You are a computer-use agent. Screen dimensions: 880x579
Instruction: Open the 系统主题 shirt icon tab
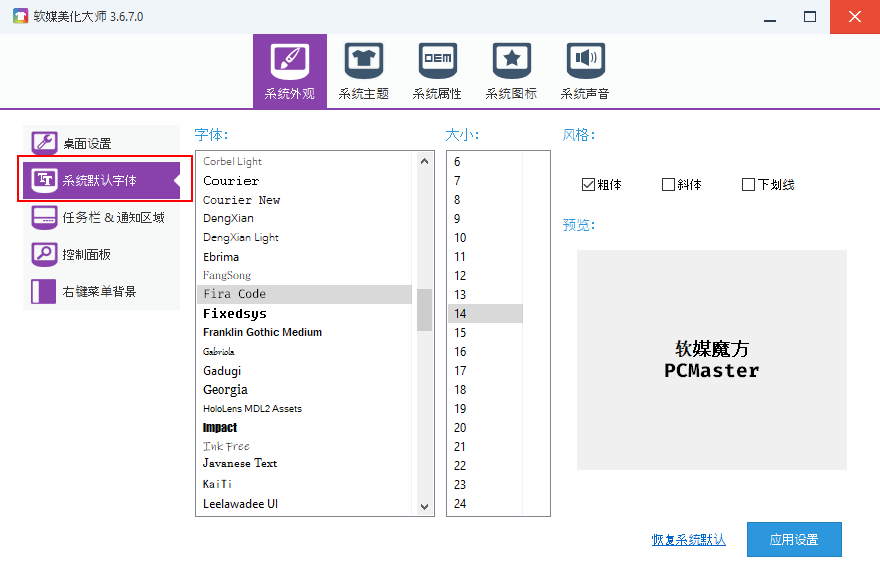(364, 62)
